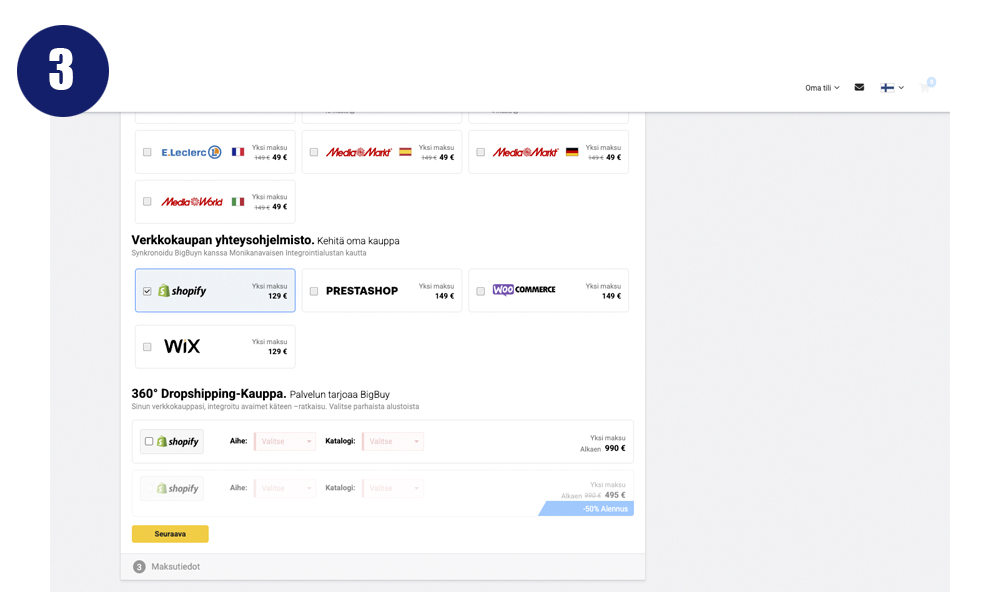Open the mail envelope icon in header
Screen dimensions: 1000x615
(x=859, y=87)
